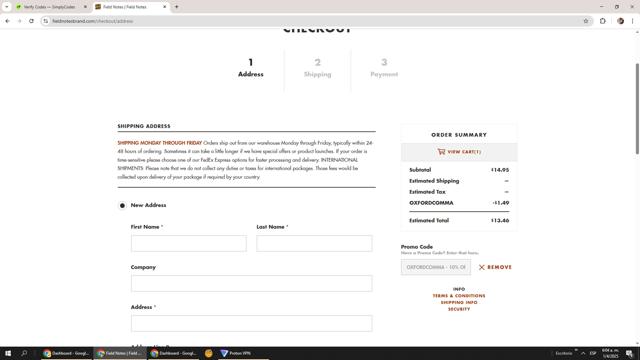This screenshot has height=360, width=640.
Task: Go to checkout step 3 Payment
Action: coord(384,68)
